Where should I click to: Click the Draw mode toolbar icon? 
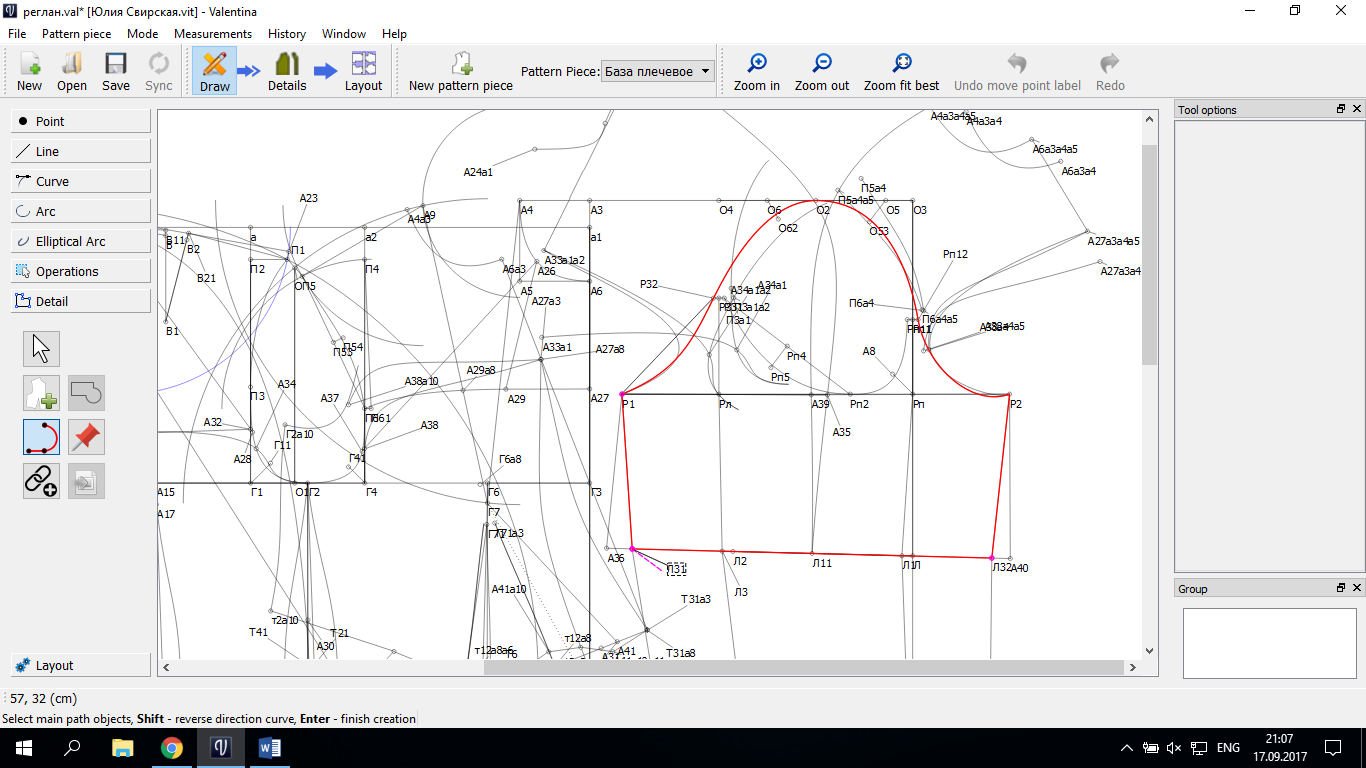point(214,71)
